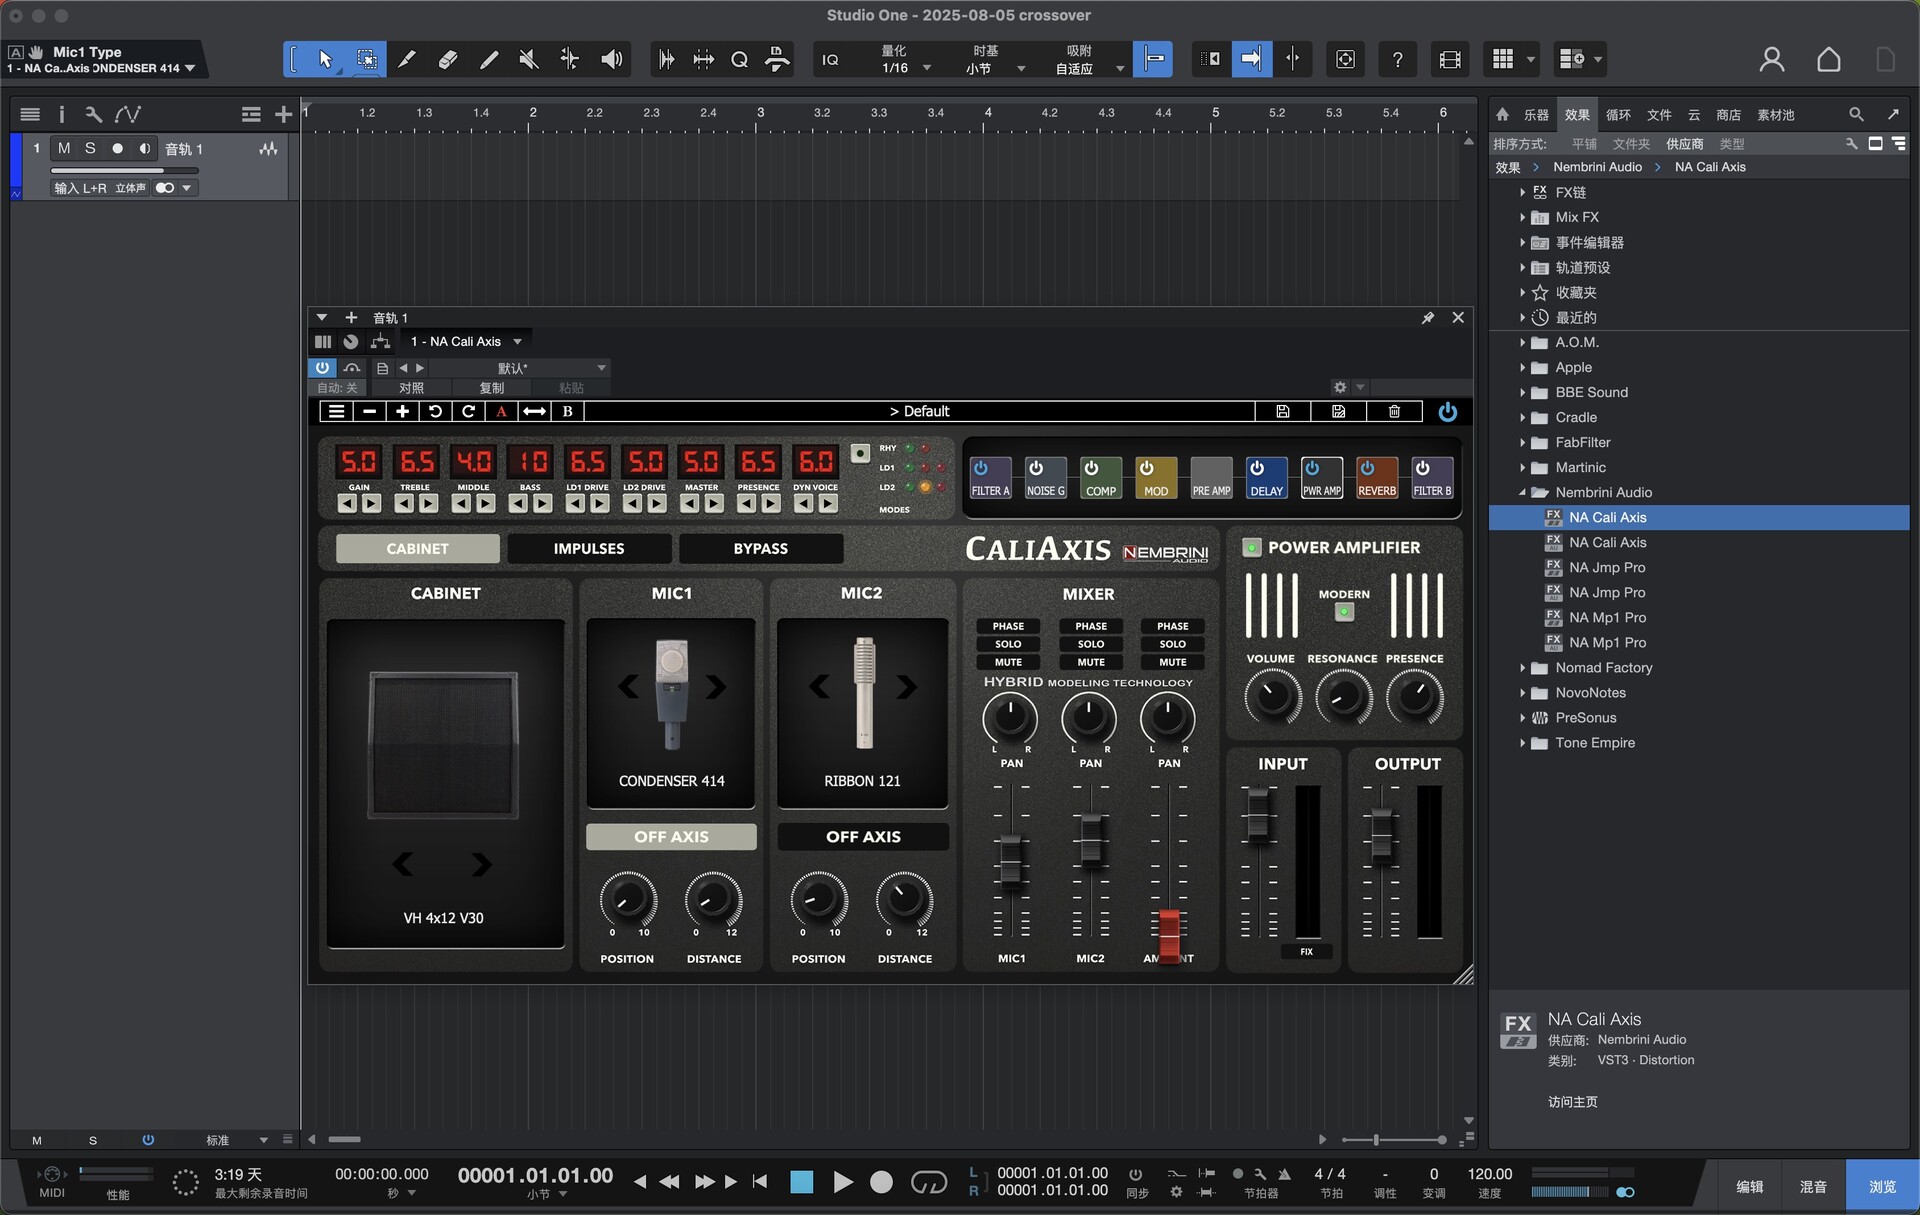Open the CaliAxis hamburger menu
The height and width of the screenshot is (1215, 1920).
pos(337,411)
